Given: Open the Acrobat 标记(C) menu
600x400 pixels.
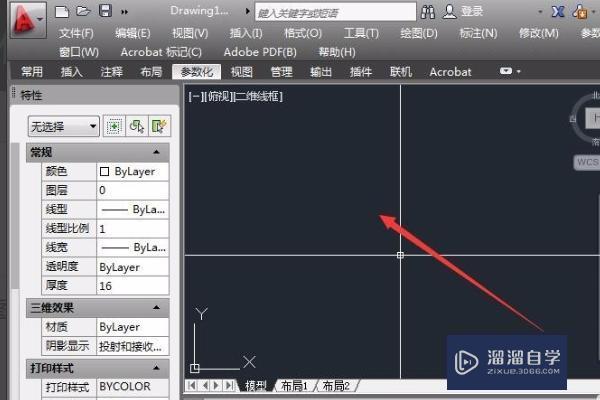Looking at the screenshot, I should click(161, 52).
